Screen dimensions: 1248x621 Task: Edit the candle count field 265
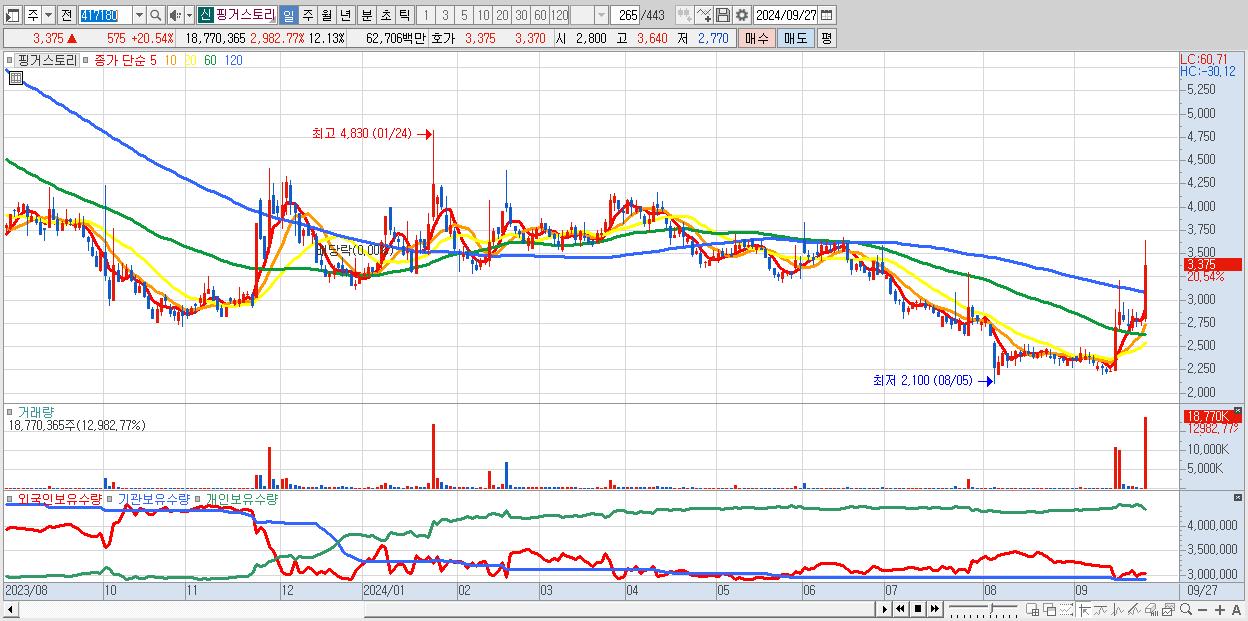pyautogui.click(x=625, y=15)
